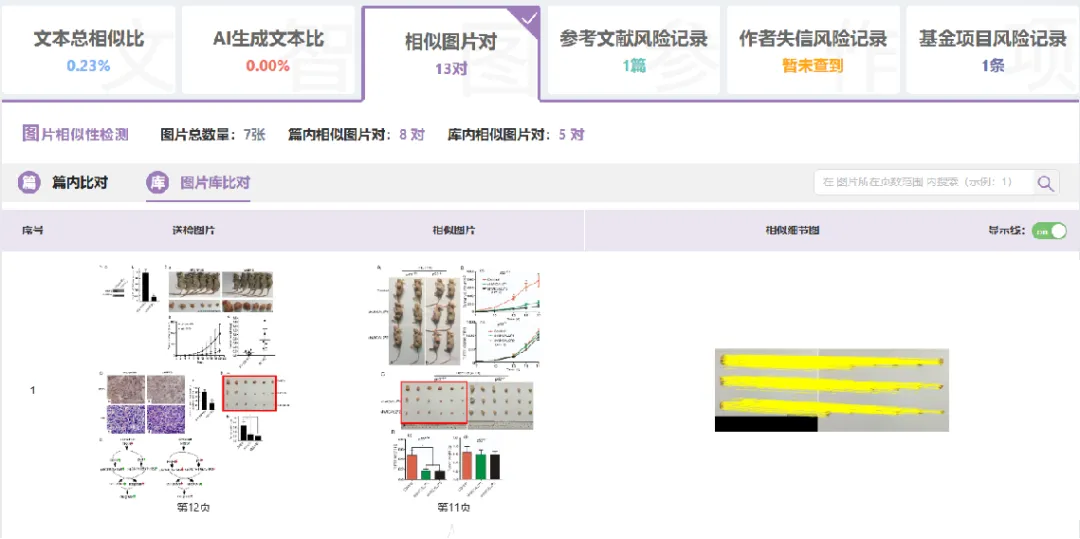Image resolution: width=1080 pixels, height=539 pixels.
Task: Click the checkmark corner badge on 相似图片对
Action: 529,18
